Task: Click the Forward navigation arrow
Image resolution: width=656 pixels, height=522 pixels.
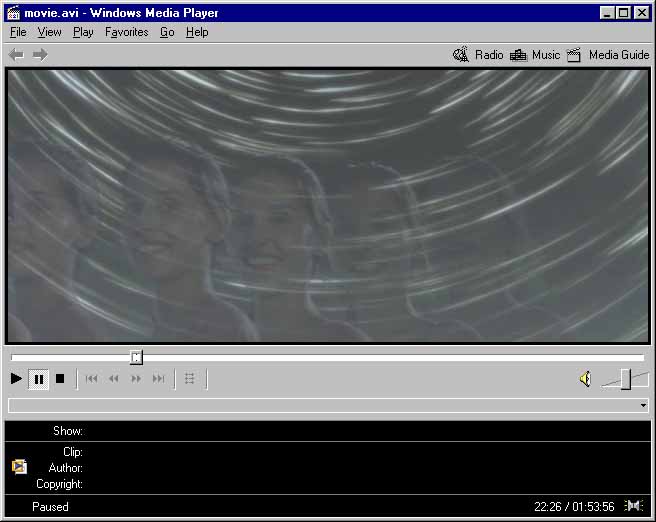Action: coord(40,55)
